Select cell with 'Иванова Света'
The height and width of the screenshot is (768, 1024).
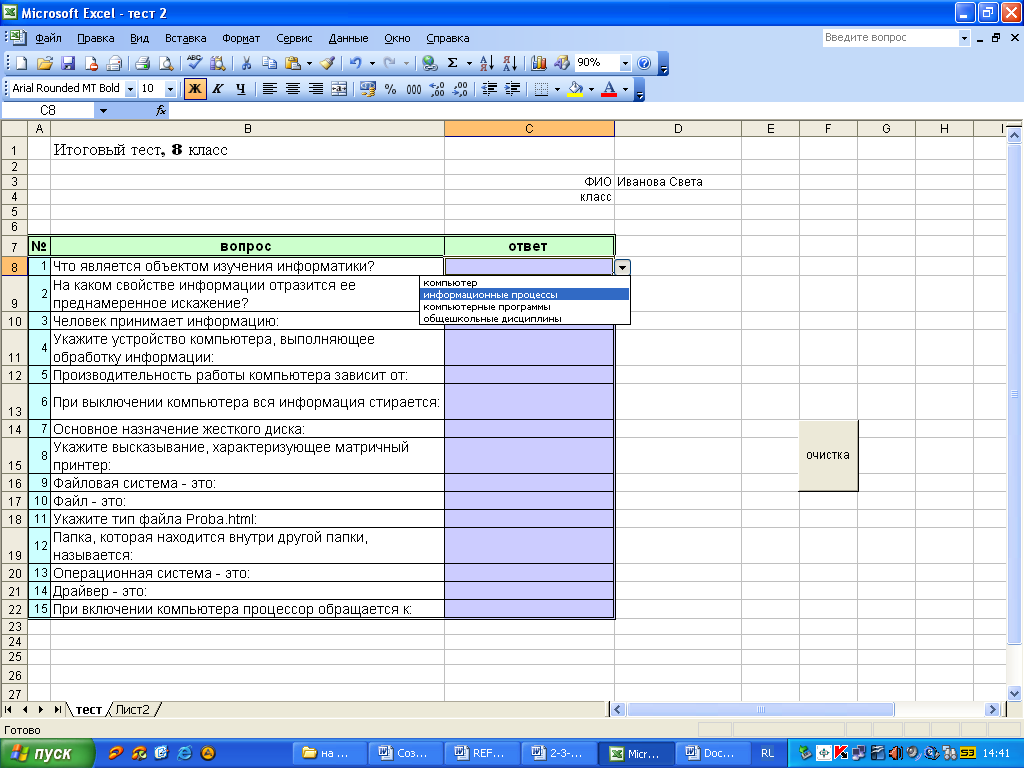tap(677, 182)
